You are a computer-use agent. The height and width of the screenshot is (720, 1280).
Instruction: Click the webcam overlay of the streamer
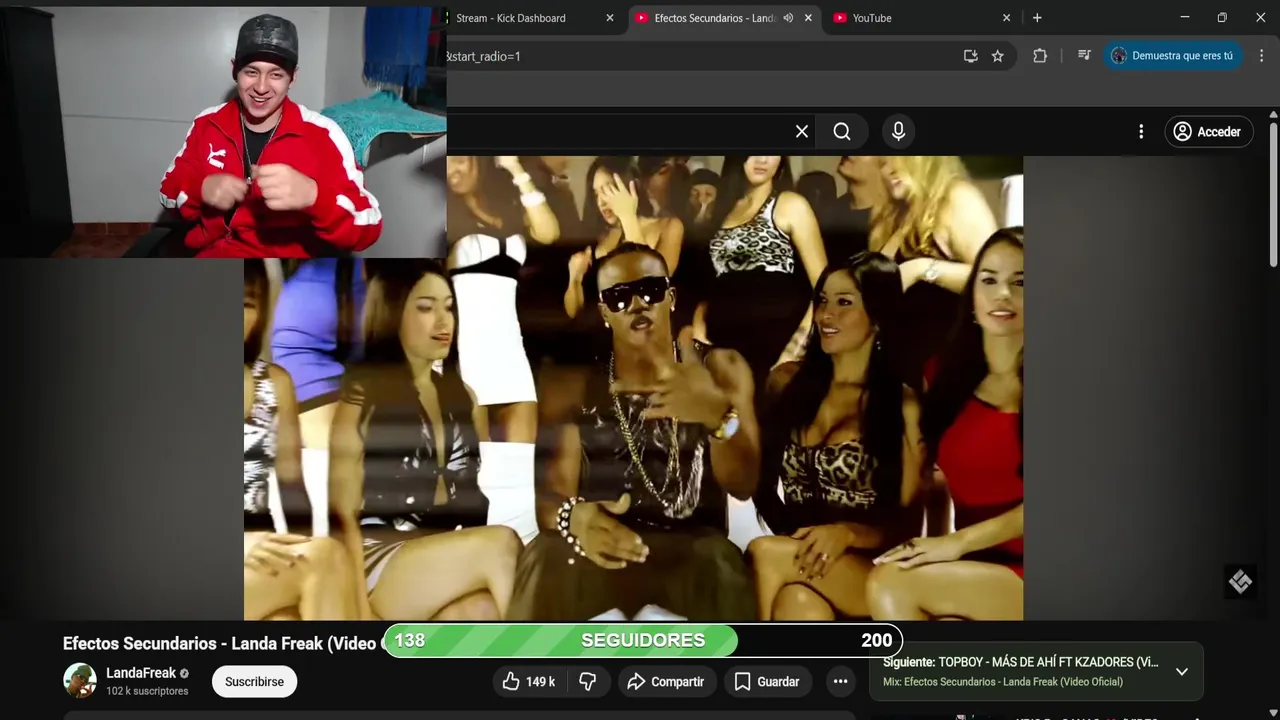click(x=223, y=130)
